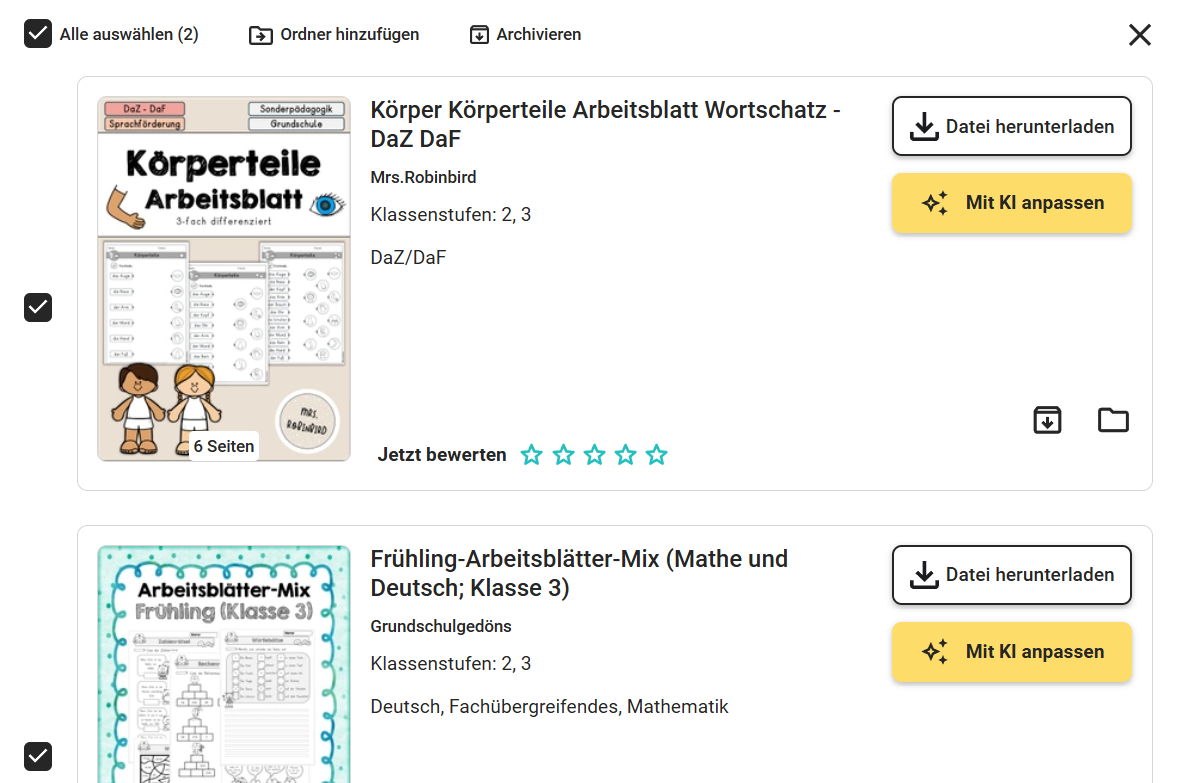Uncheck the Frühling-Arbeitsblätter-Mix item checkbox
Screen dimensions: 1191x783
[x=38, y=756]
